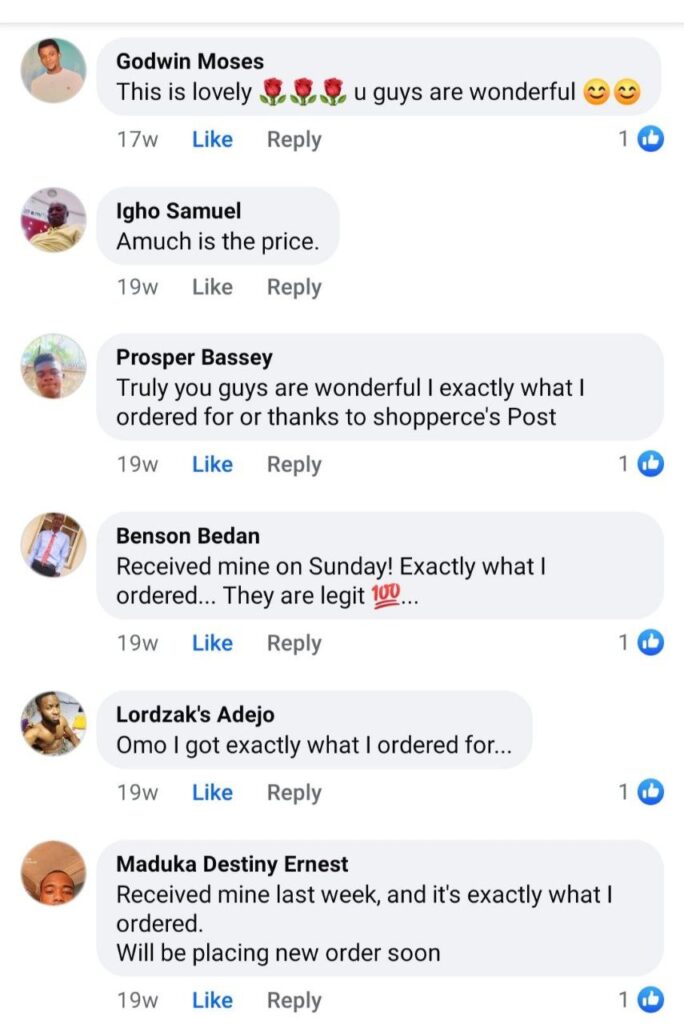The width and height of the screenshot is (684, 1024).
Task: Open Lordzak's Adejo's avatar
Action: pyautogui.click(x=54, y=723)
